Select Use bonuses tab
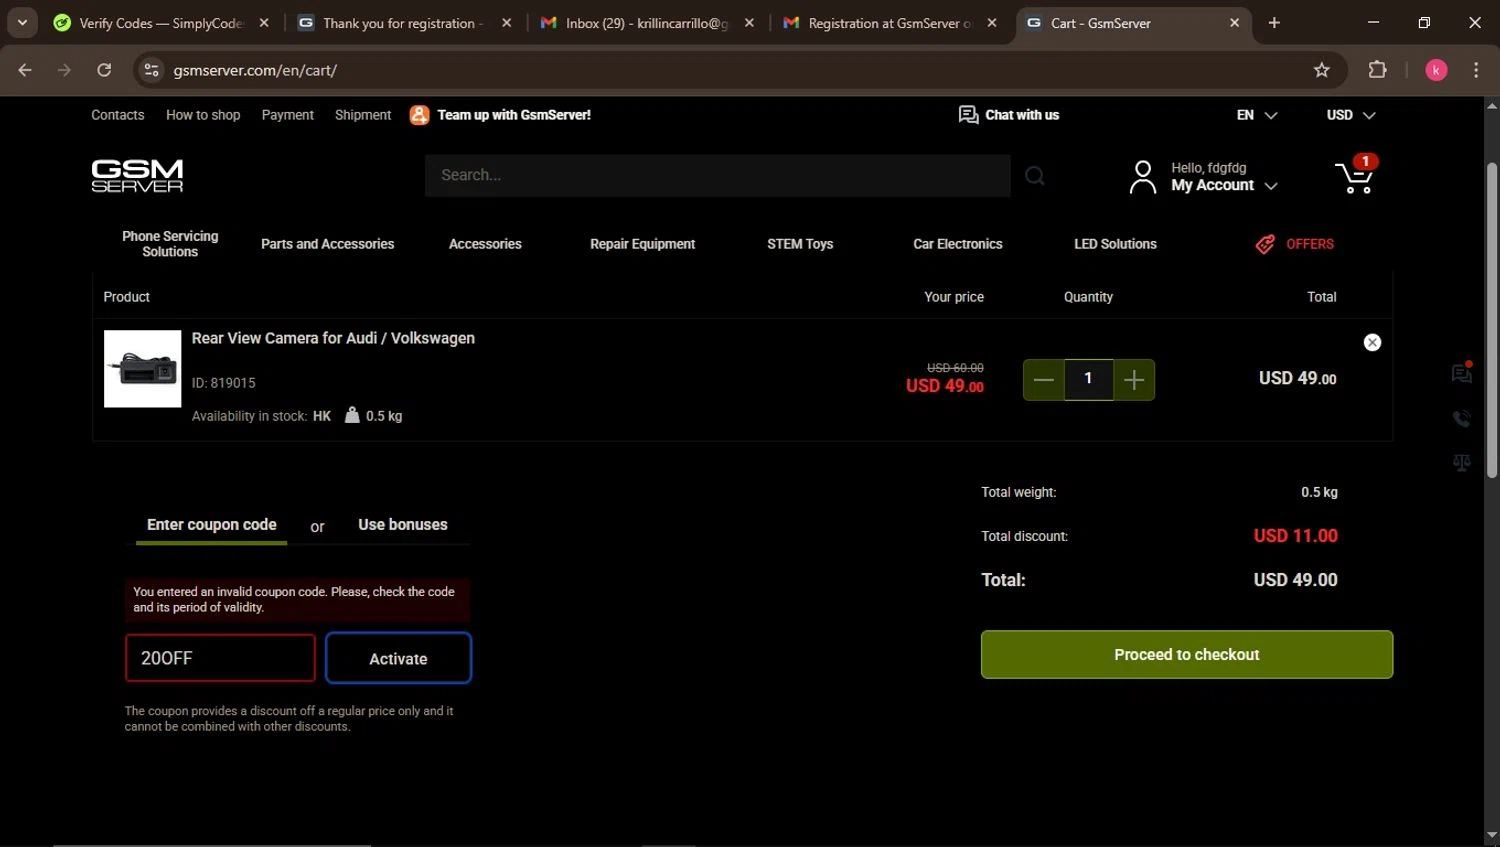This screenshot has height=847, width=1500. click(x=403, y=525)
